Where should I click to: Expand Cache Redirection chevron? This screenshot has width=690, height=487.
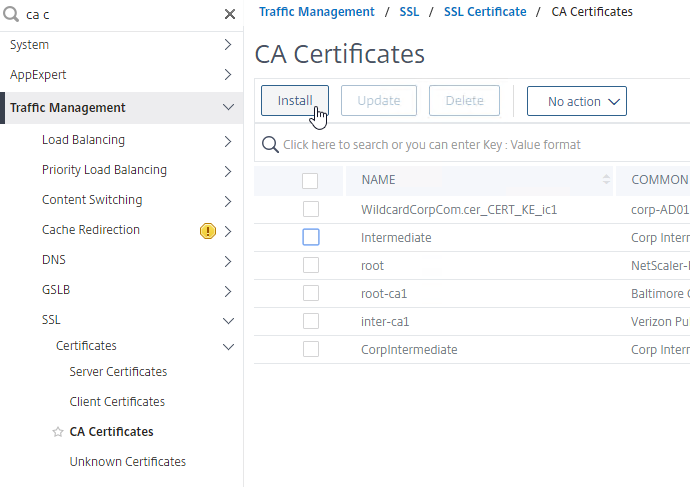228,231
